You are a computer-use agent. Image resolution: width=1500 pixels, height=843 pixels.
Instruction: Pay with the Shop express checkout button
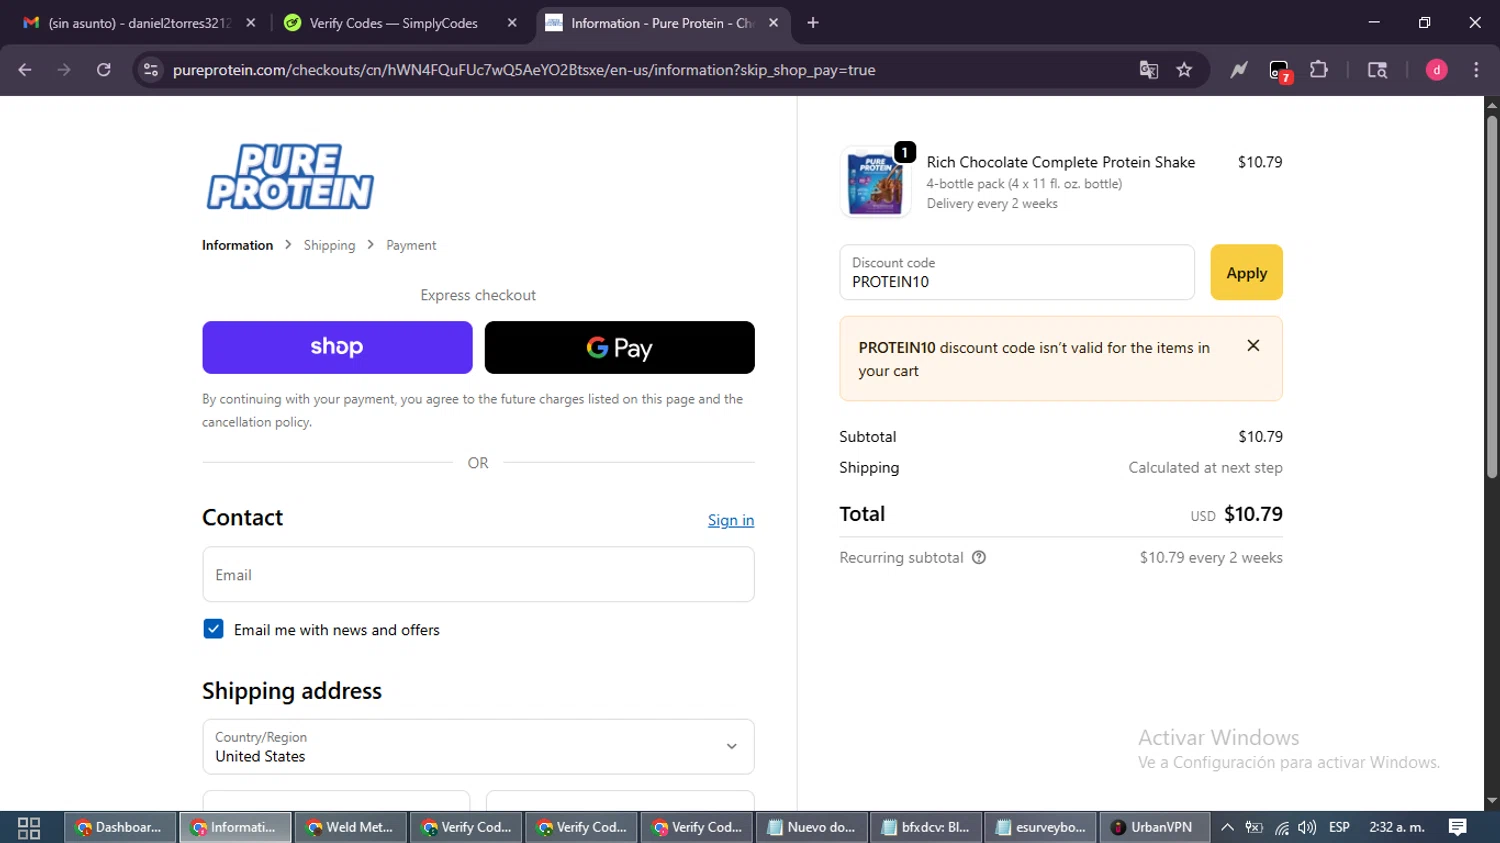click(x=337, y=347)
